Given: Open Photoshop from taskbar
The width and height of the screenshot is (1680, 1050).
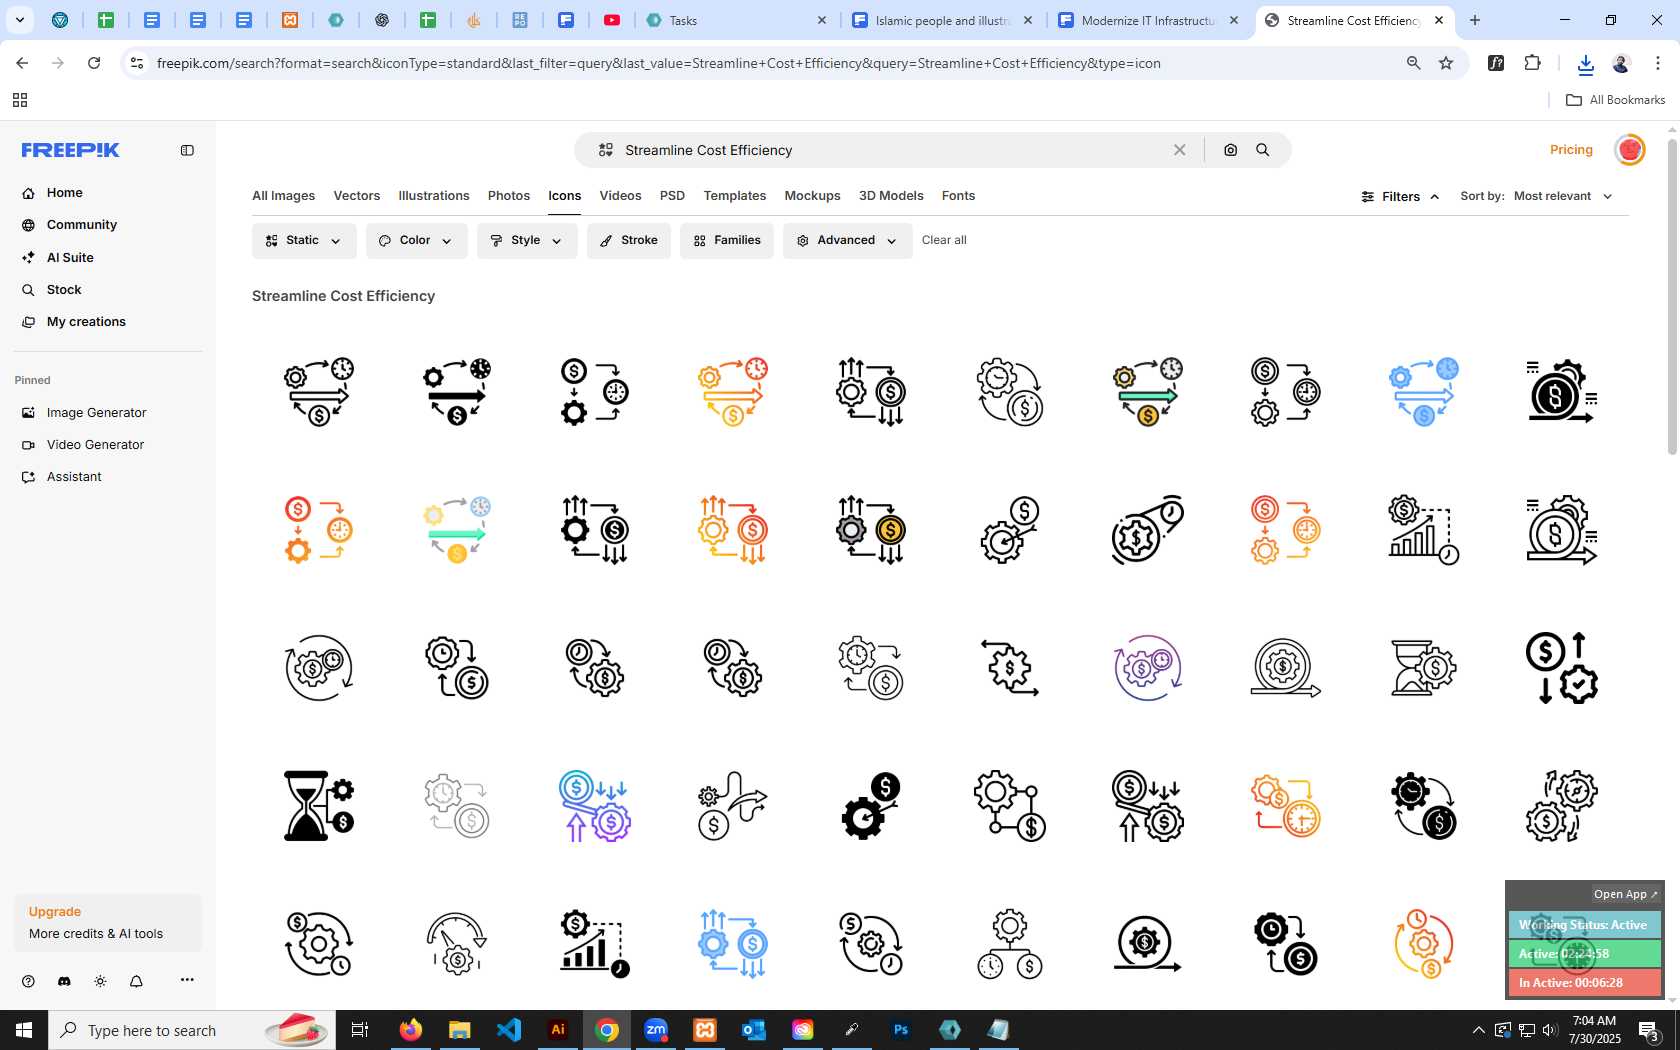Looking at the screenshot, I should [901, 1030].
